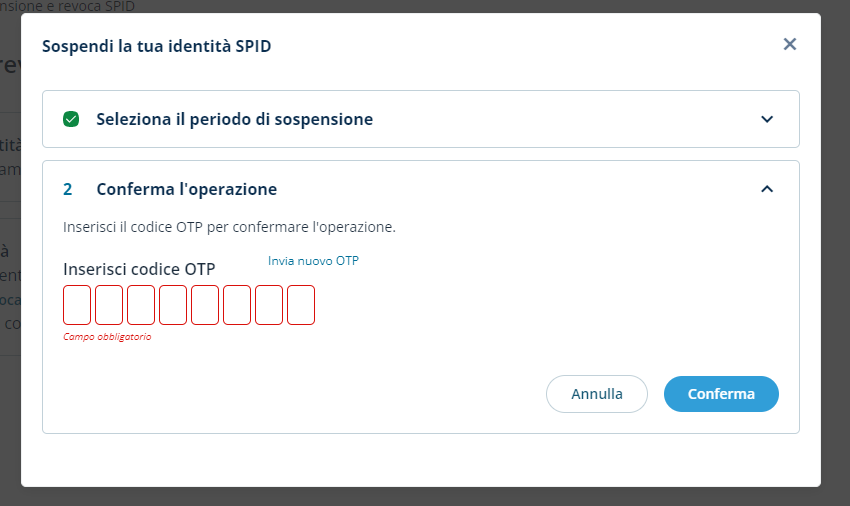Focus the first OTP digit box
The image size is (850, 506).
coord(77,305)
